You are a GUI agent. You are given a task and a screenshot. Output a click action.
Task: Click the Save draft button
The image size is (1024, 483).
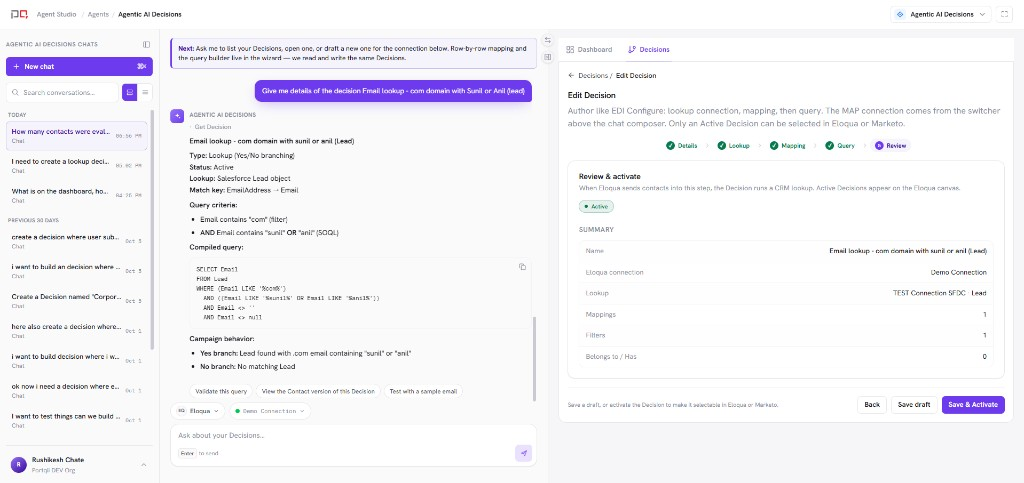click(x=914, y=405)
